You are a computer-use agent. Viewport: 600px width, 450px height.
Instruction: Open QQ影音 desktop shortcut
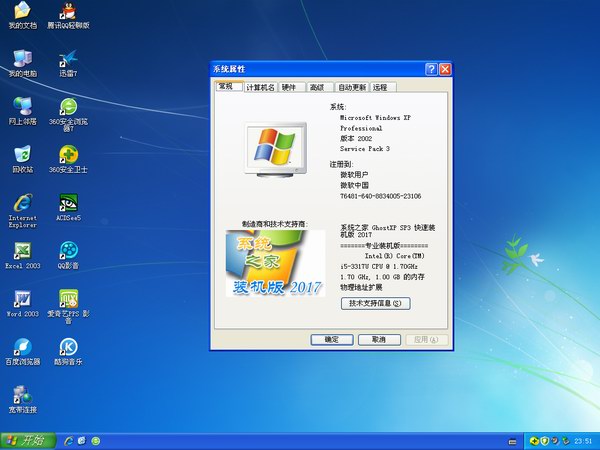[68, 256]
